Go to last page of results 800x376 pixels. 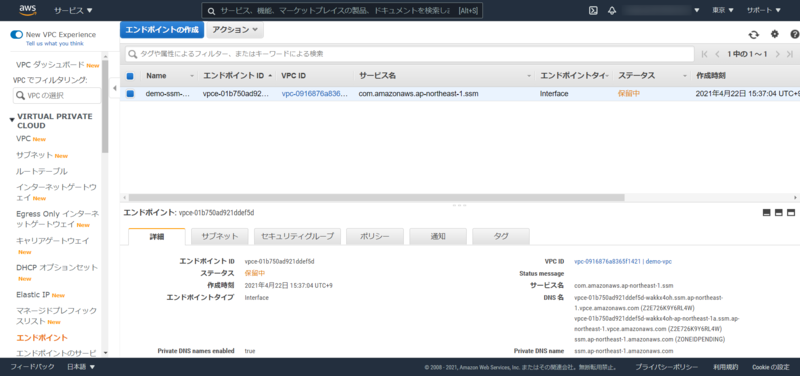(x=790, y=54)
